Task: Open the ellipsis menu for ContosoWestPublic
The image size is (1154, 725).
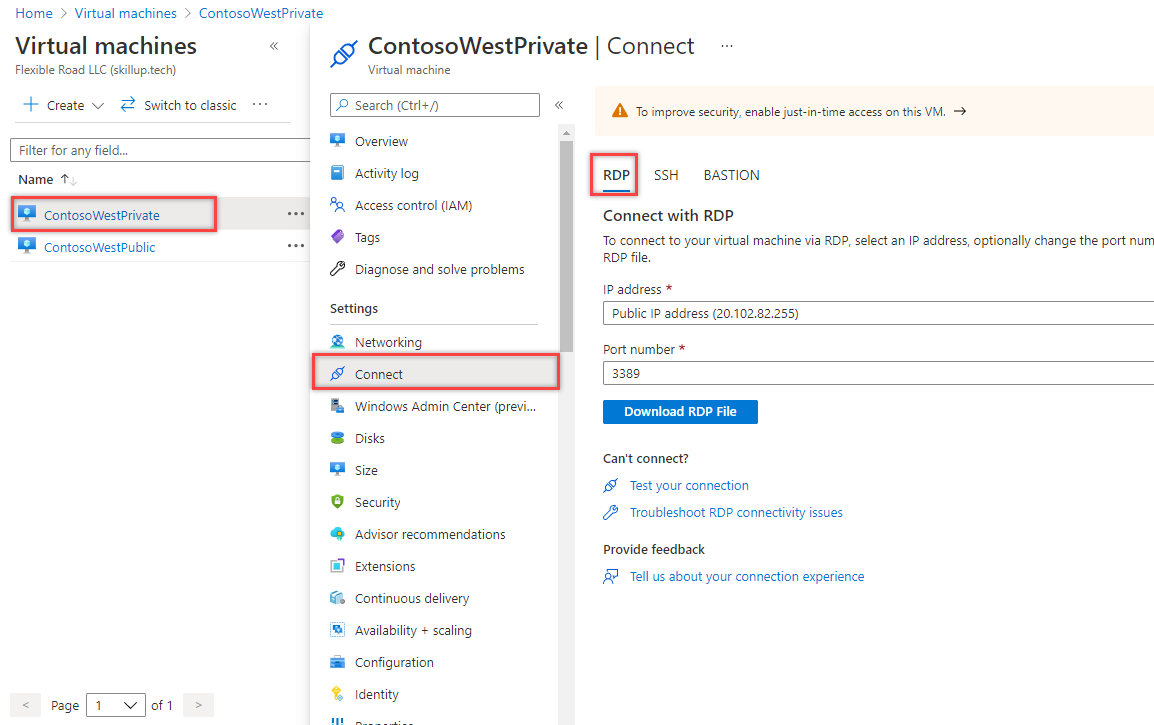Action: point(296,246)
